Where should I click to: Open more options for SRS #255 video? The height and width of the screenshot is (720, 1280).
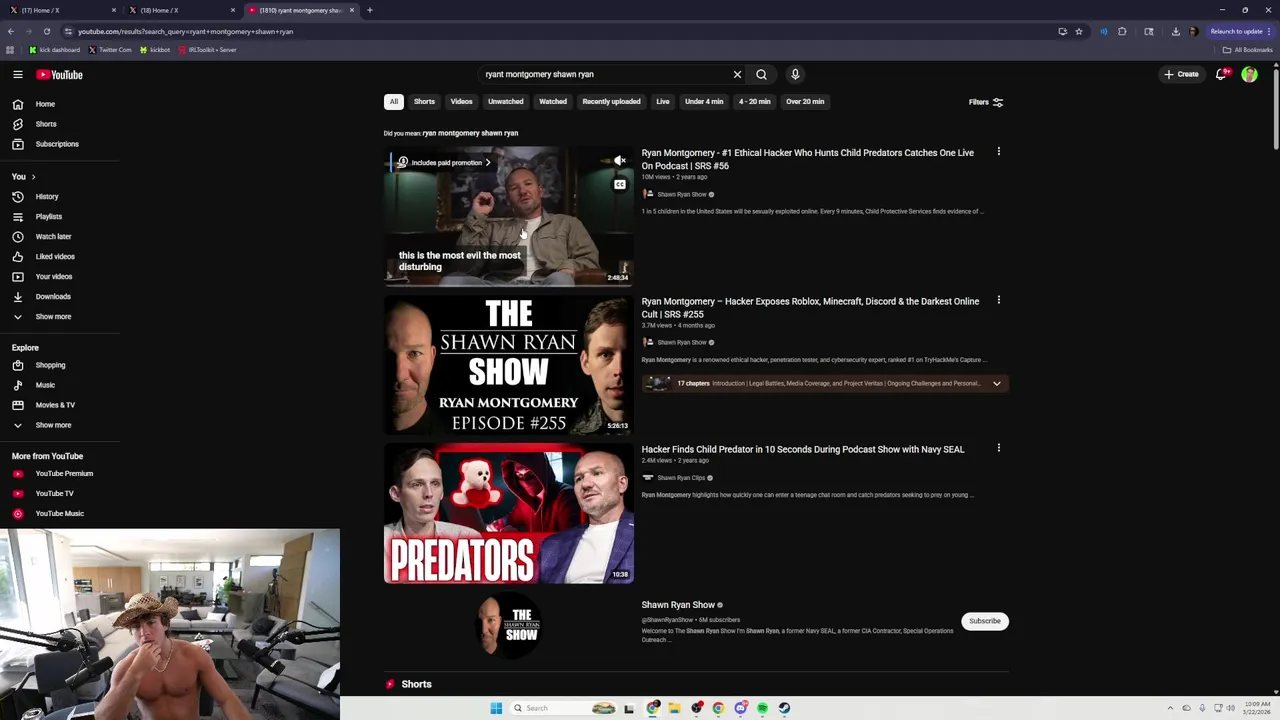pos(998,300)
